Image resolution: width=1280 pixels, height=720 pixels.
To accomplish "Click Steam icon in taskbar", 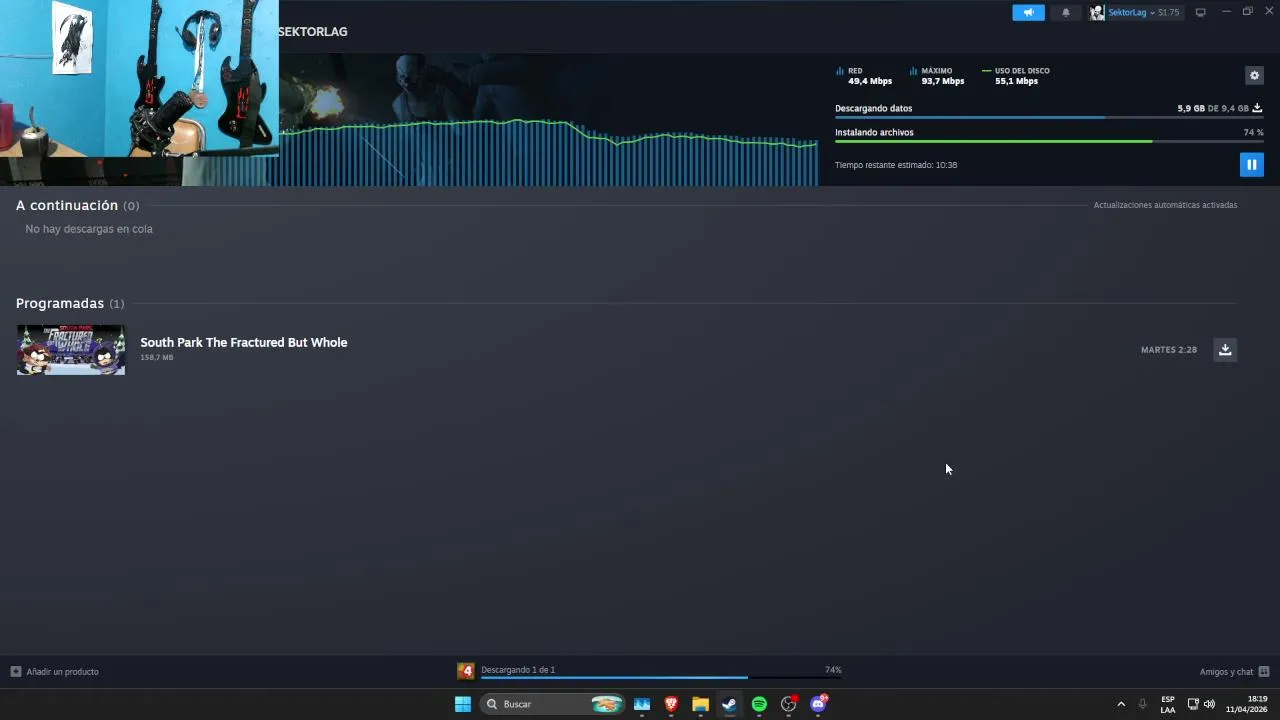I will 730,704.
